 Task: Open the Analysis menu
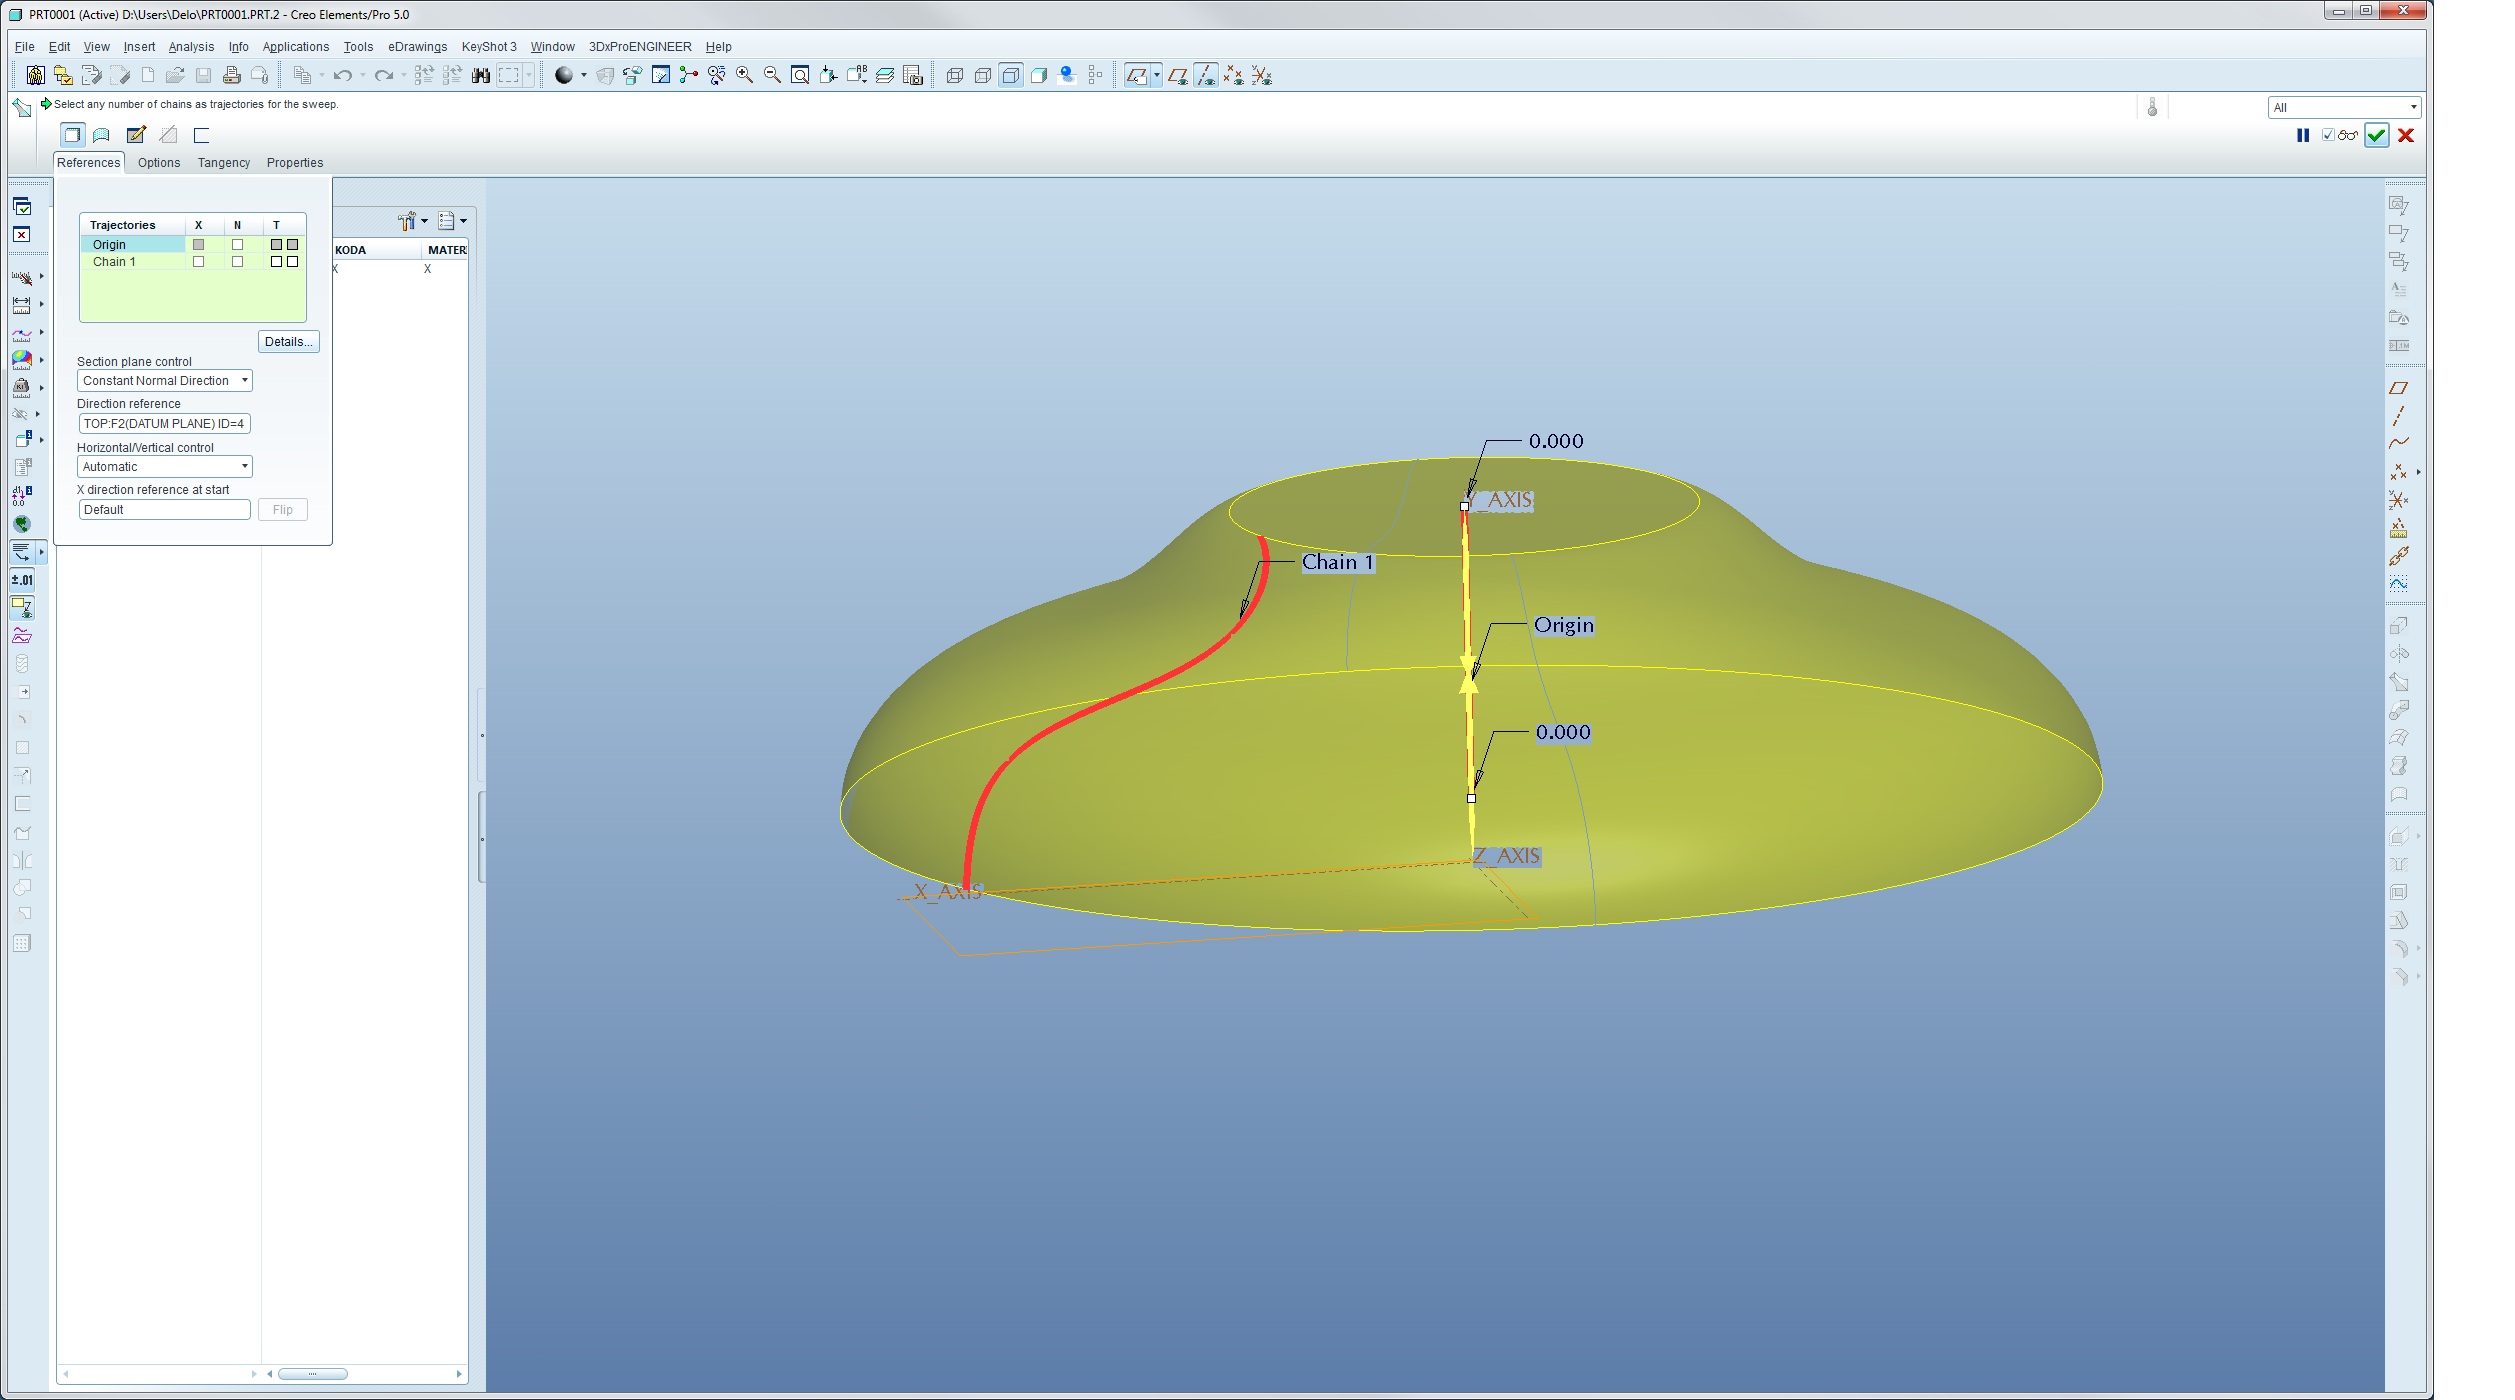pyautogui.click(x=191, y=47)
